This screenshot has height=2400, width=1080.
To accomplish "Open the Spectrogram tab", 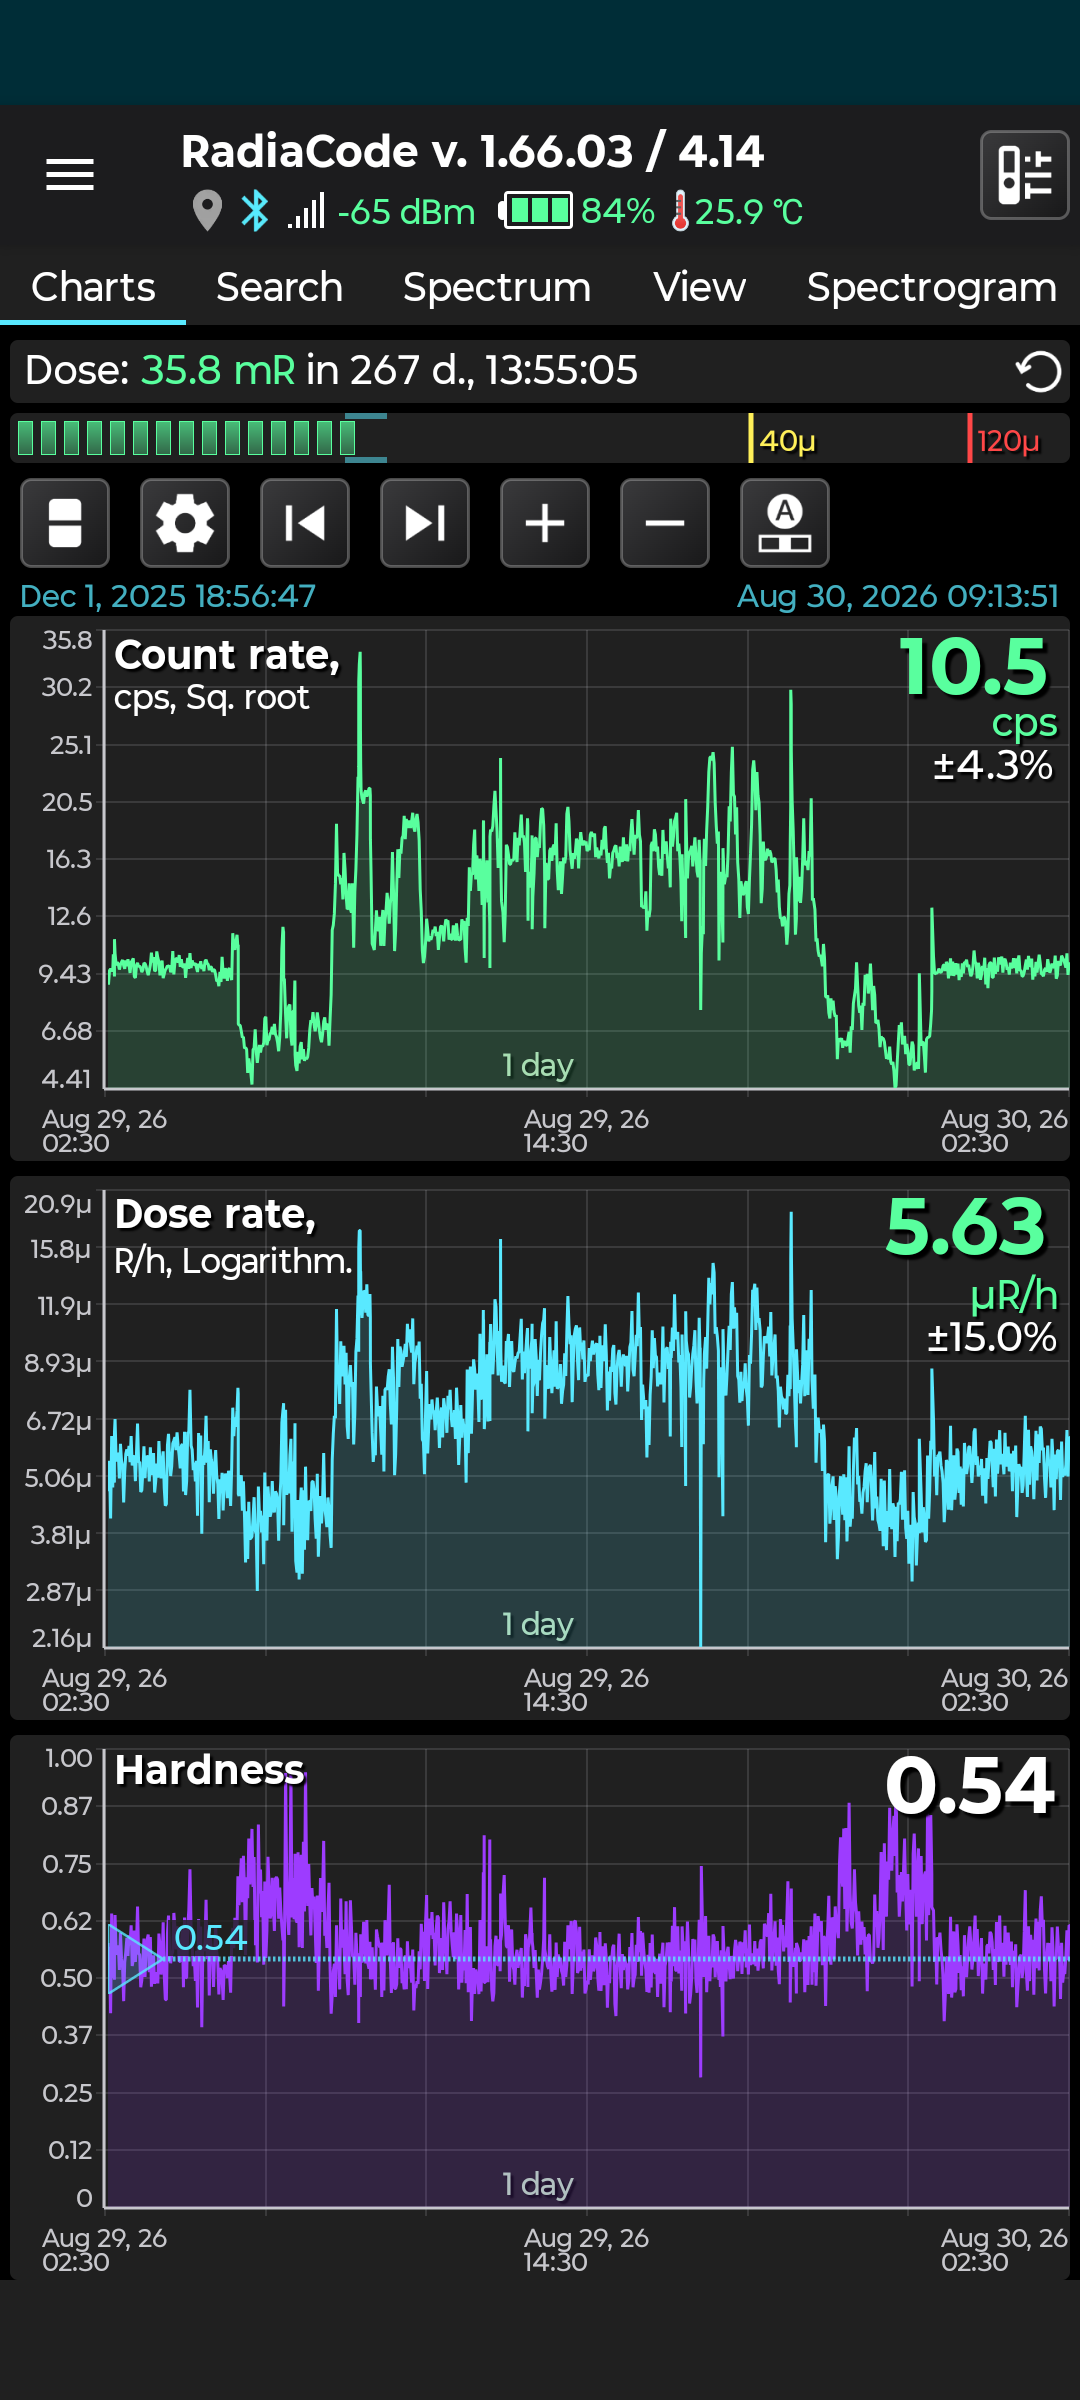I will (932, 288).
